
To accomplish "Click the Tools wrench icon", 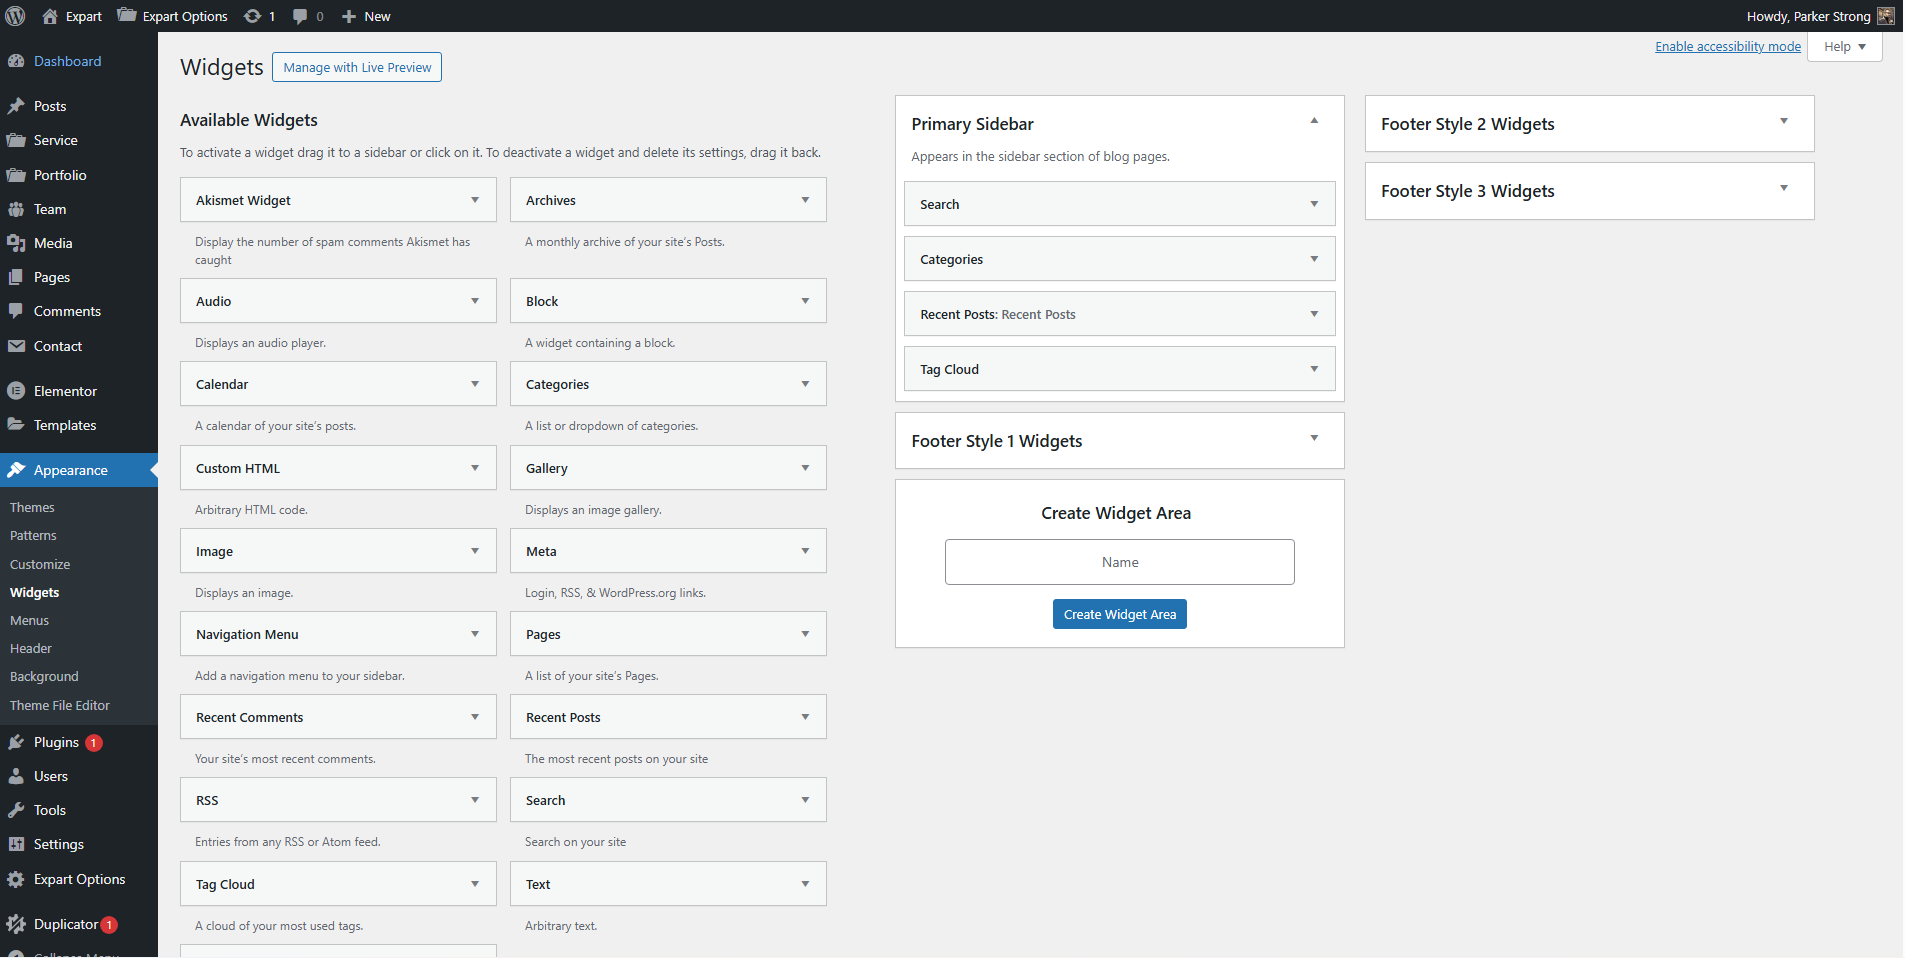I will click(16, 811).
